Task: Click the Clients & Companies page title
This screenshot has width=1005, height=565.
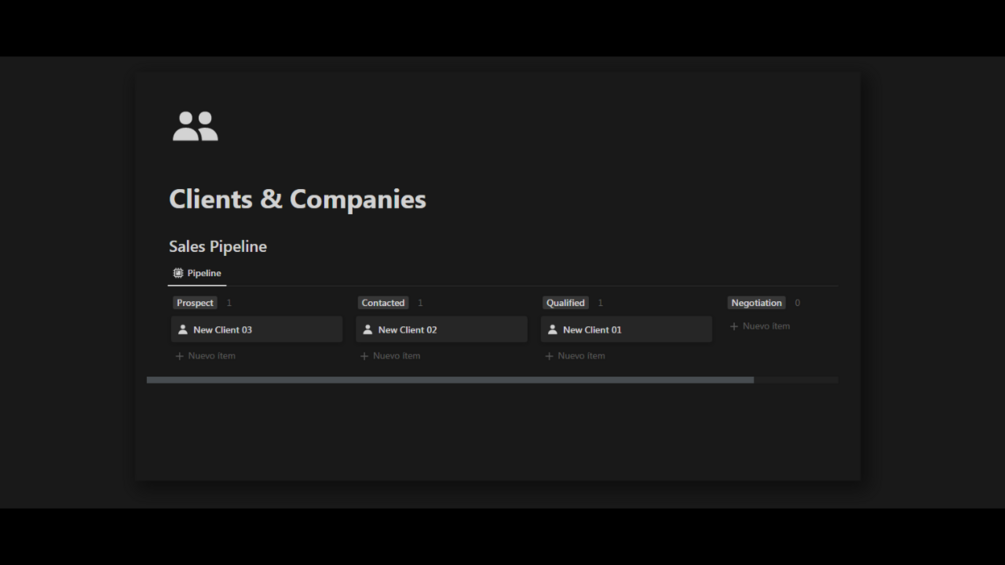Action: pyautogui.click(x=297, y=199)
